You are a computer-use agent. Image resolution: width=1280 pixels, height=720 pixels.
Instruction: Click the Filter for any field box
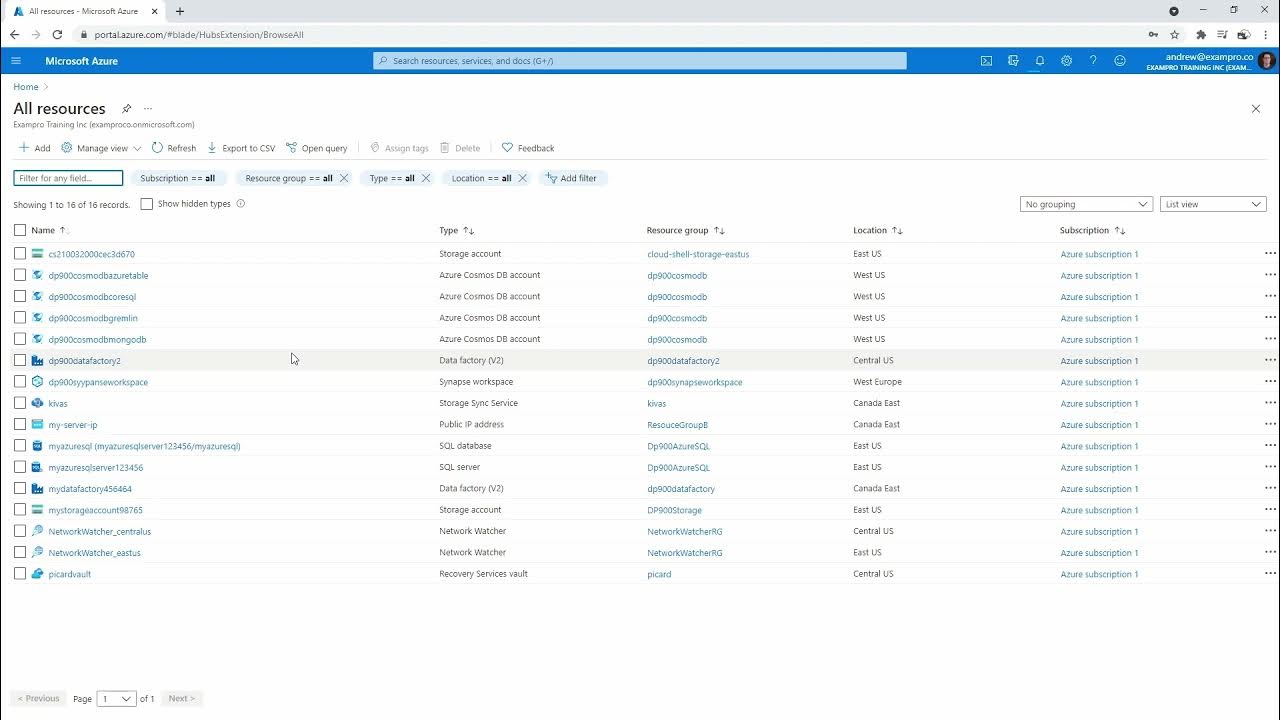click(68, 178)
